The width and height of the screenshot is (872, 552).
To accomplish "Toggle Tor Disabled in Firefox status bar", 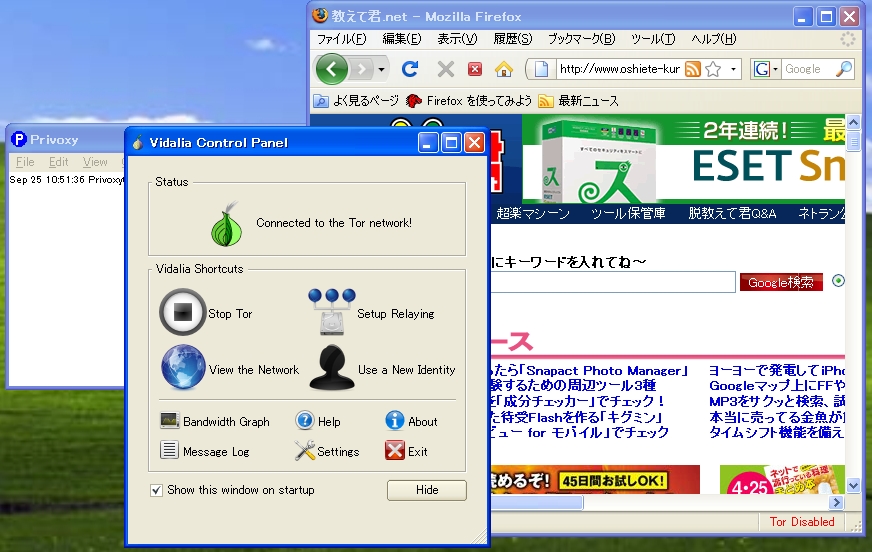I will click(801, 521).
